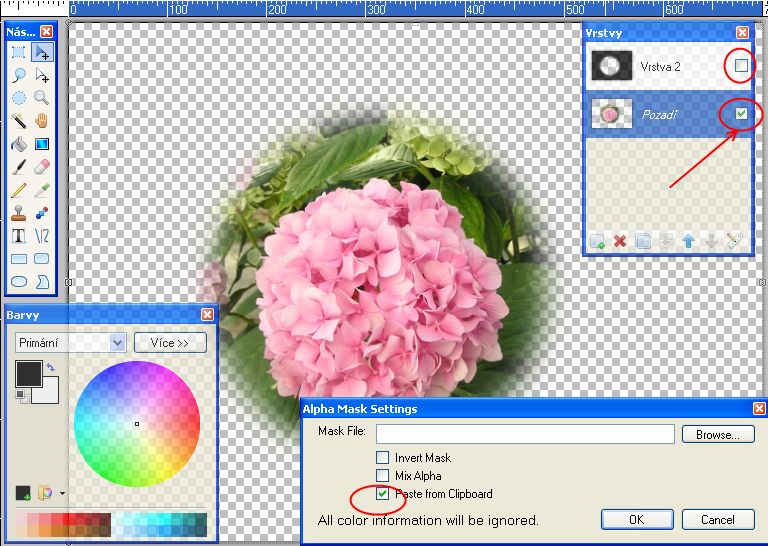
Task: Check the Mix Alpha option
Action: pyautogui.click(x=382, y=476)
